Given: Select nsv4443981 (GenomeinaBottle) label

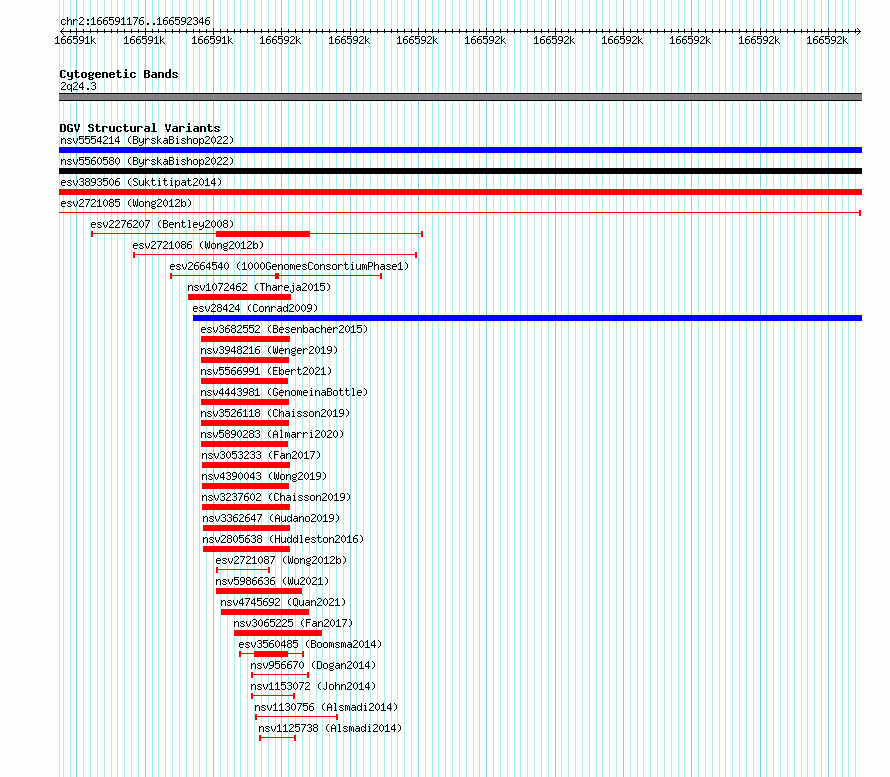Looking at the screenshot, I should 284,392.
